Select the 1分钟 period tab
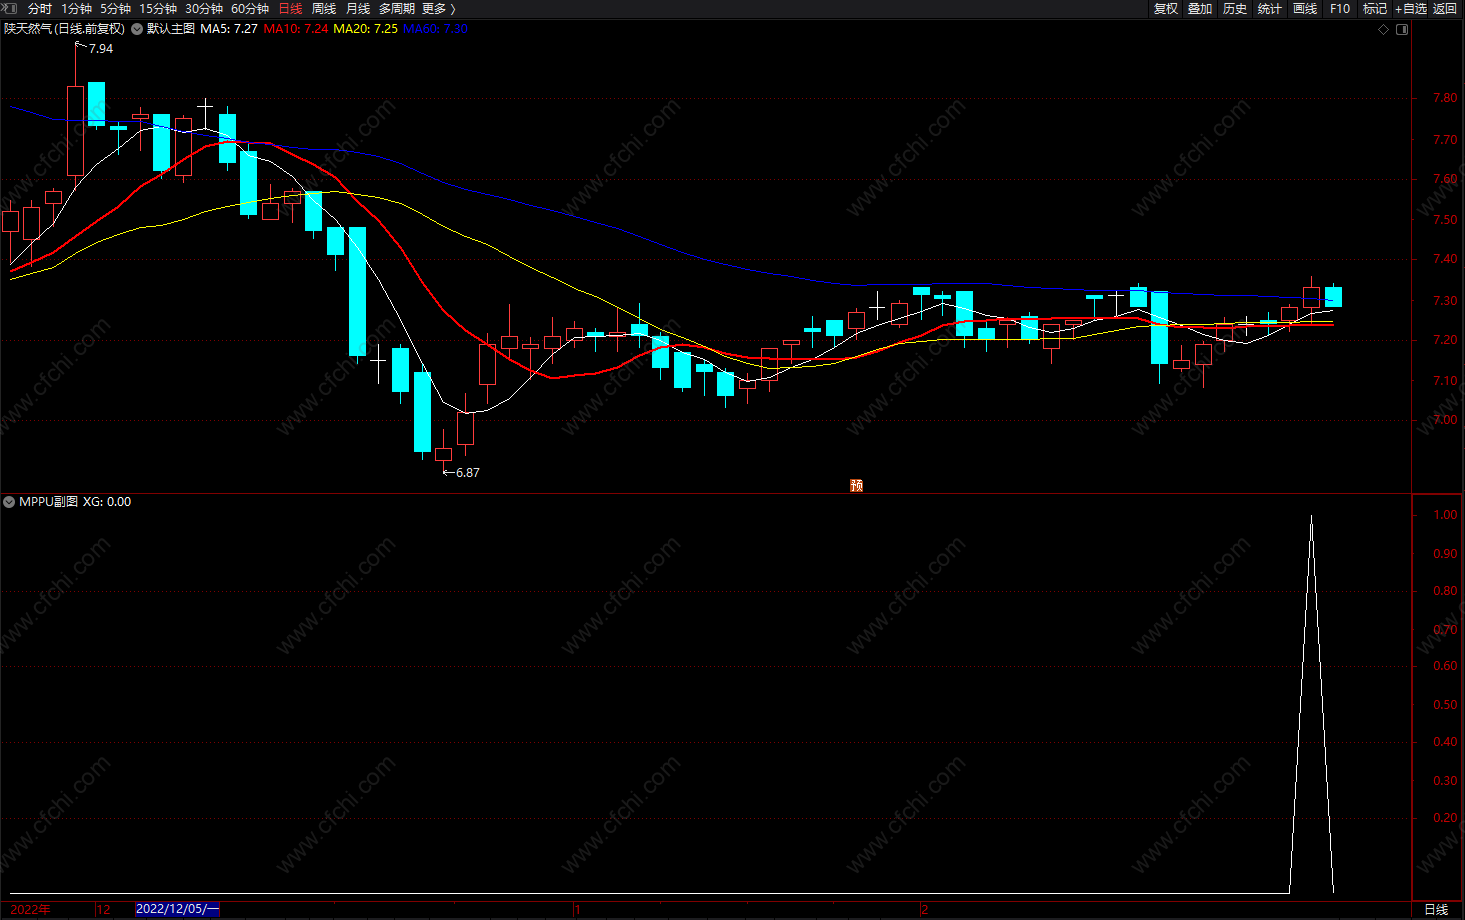The height and width of the screenshot is (920, 1465). (76, 9)
